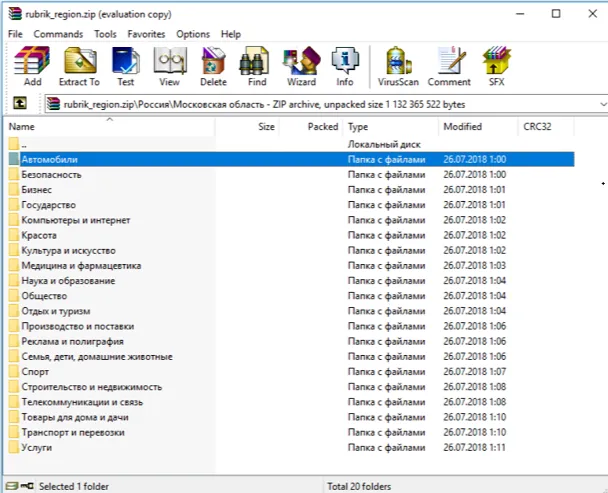Open the View file tool
Screen dimensions: 608x493
[x=169, y=66]
